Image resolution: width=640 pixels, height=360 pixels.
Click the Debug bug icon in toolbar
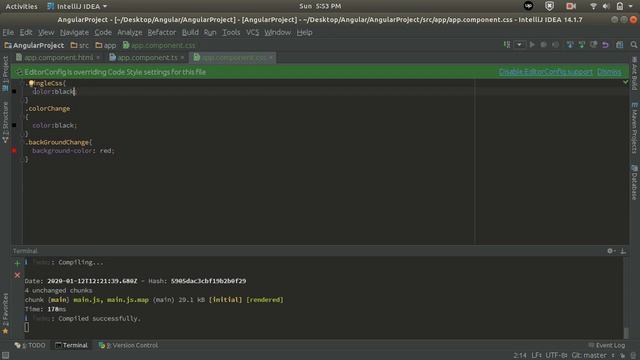(x=544, y=44)
